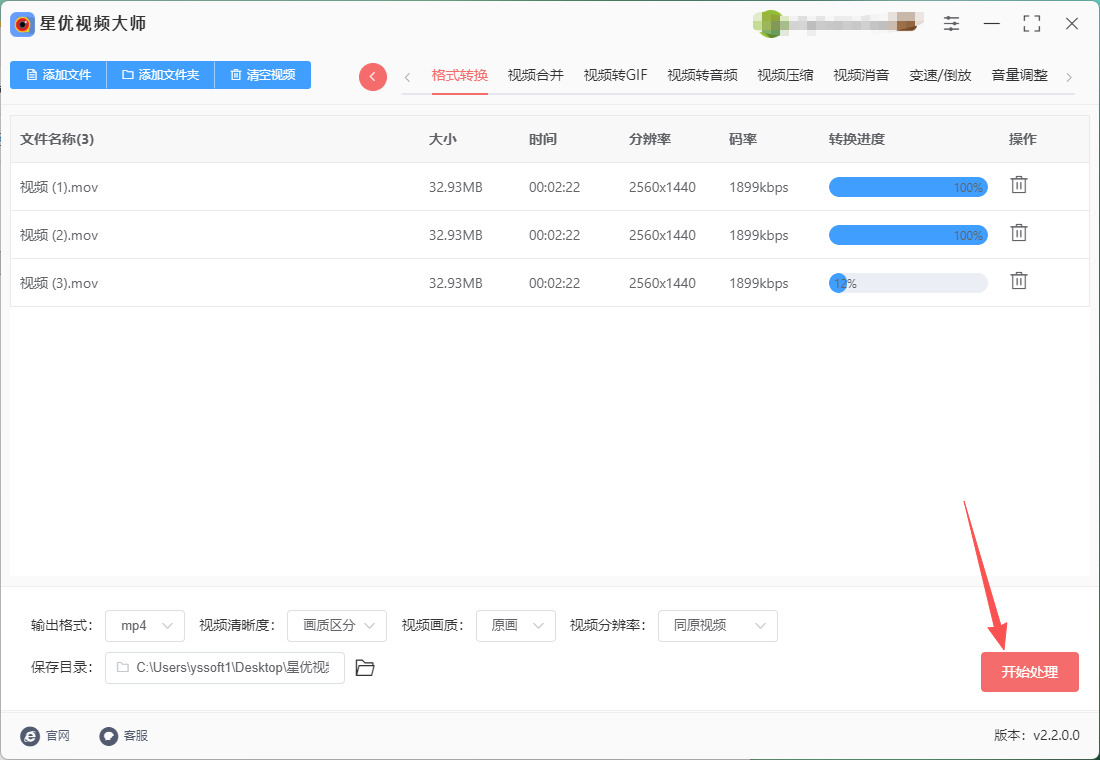Screen dimensions: 1100x760
Task: Expand 输出格式 mp4 dropdown
Action: (145, 626)
